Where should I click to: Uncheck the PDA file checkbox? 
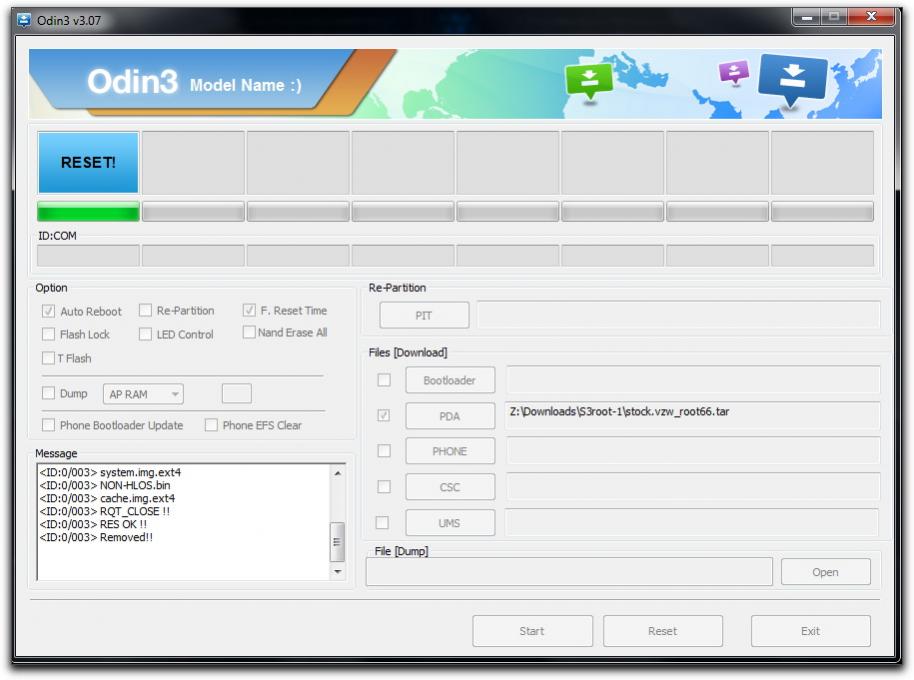(384, 415)
